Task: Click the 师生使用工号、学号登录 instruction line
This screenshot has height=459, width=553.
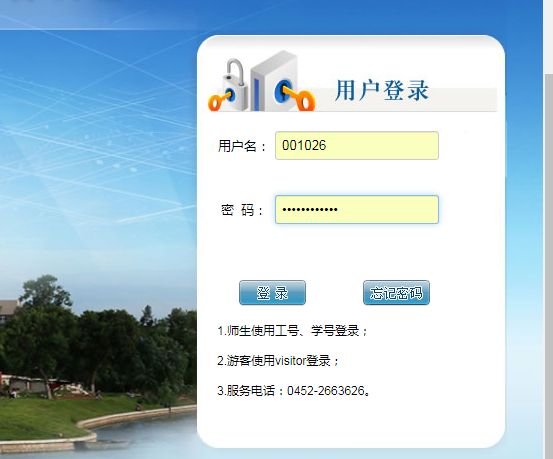Action: (x=292, y=331)
